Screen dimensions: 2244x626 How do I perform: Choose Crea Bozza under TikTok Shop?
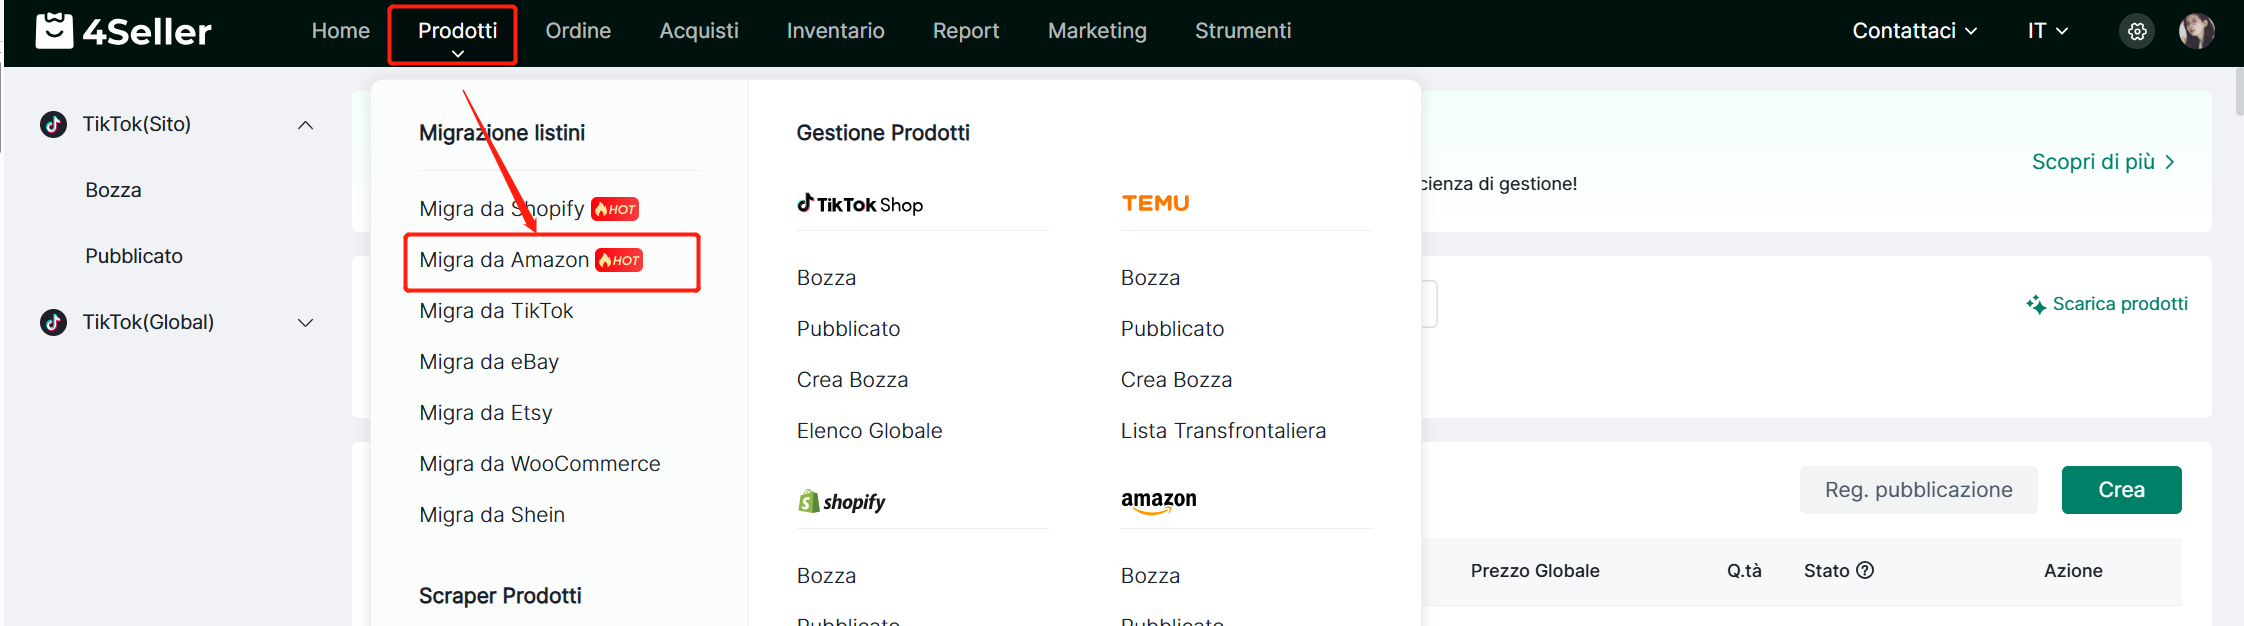(x=853, y=380)
